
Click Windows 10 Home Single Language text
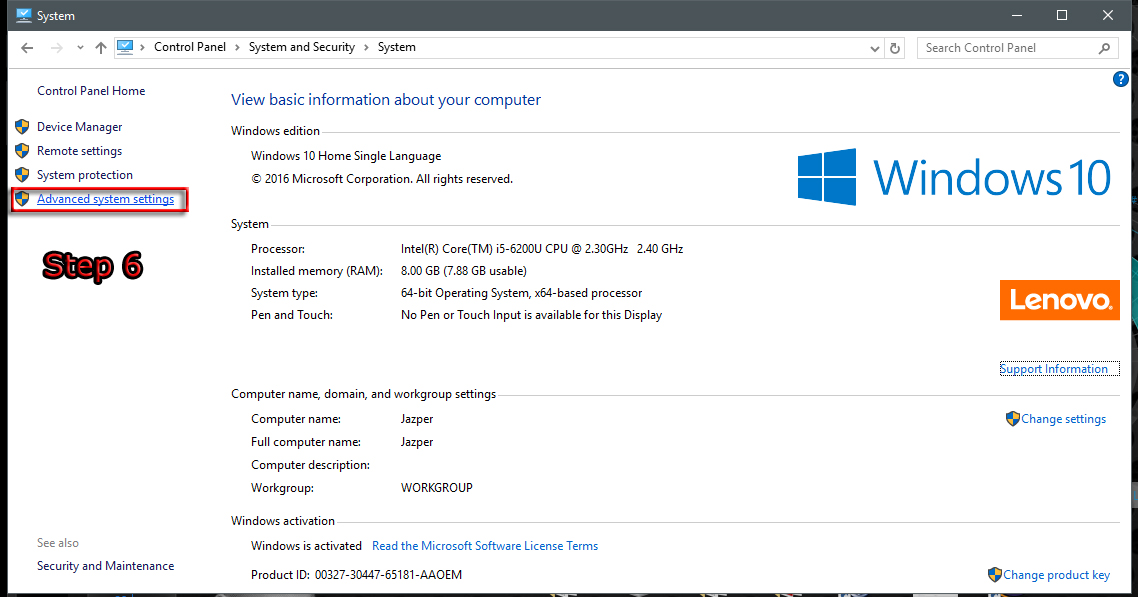pyautogui.click(x=346, y=156)
